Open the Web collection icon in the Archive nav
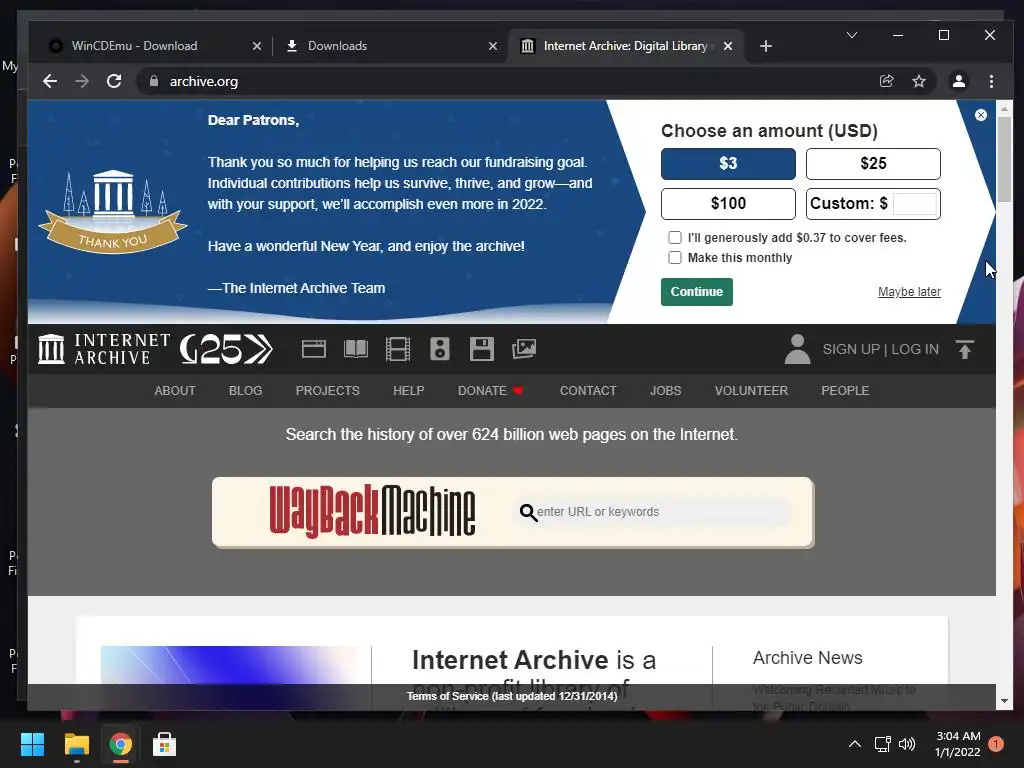Image resolution: width=1024 pixels, height=768 pixels. coord(313,349)
